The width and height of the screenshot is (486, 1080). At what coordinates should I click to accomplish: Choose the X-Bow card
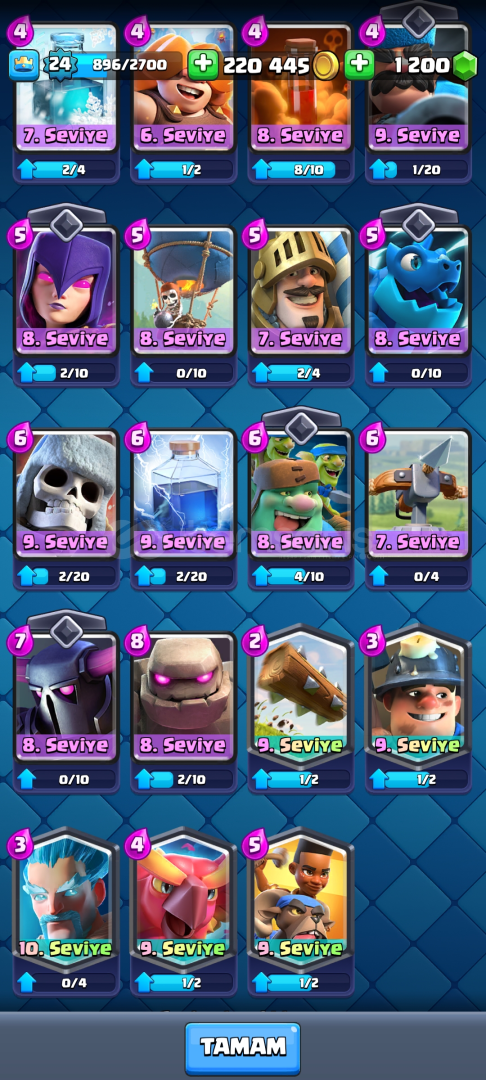tap(419, 494)
